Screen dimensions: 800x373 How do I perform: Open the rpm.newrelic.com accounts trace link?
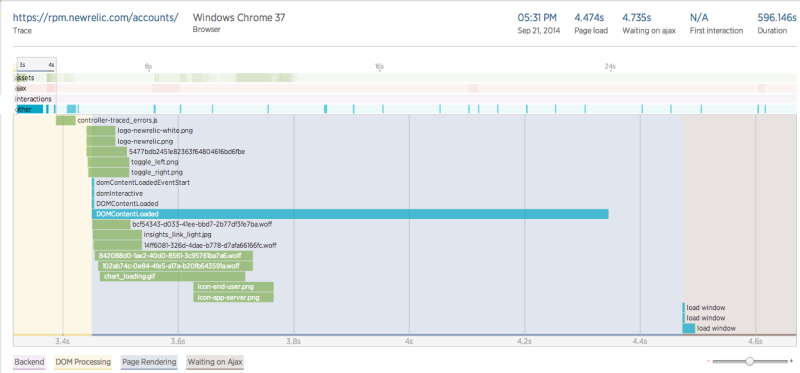pos(96,17)
